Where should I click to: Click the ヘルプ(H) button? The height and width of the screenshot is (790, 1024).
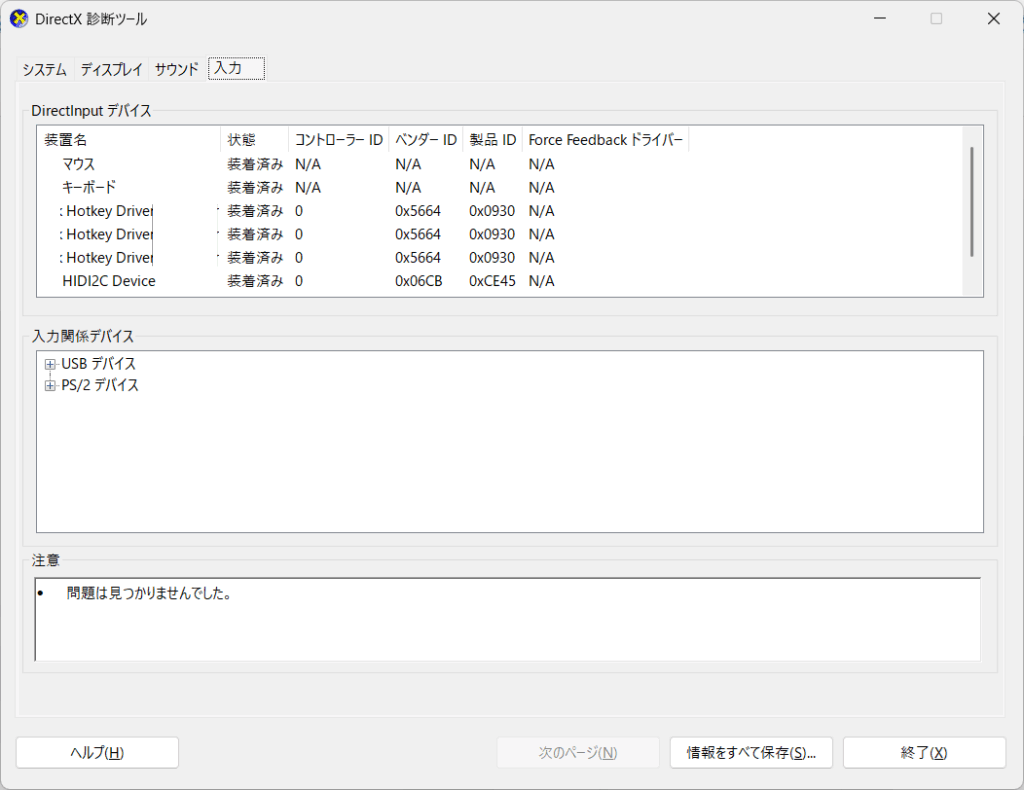click(97, 753)
